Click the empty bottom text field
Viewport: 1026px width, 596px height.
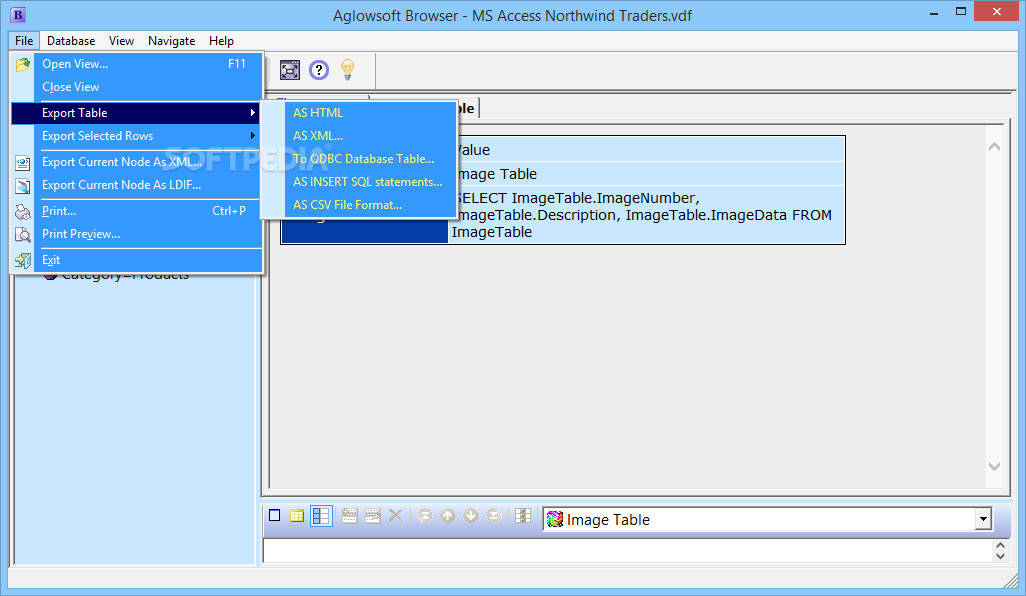(628, 550)
